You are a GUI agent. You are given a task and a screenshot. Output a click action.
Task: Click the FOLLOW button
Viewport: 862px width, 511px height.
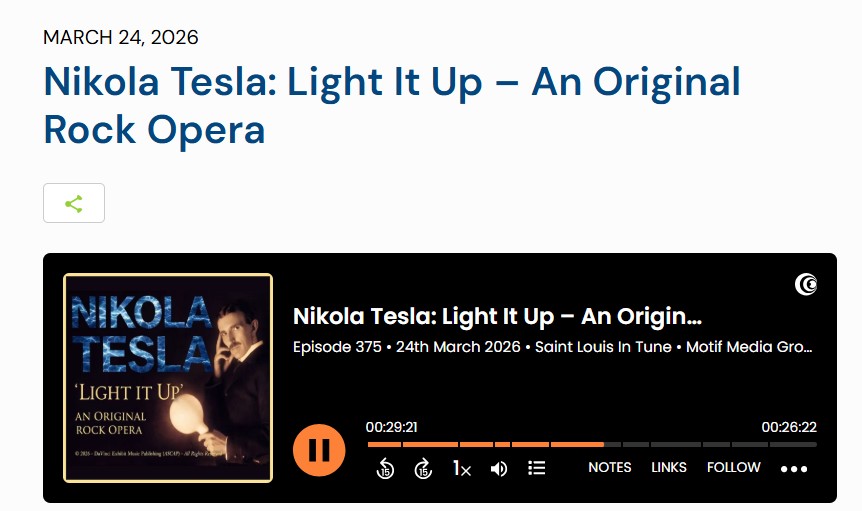point(734,467)
